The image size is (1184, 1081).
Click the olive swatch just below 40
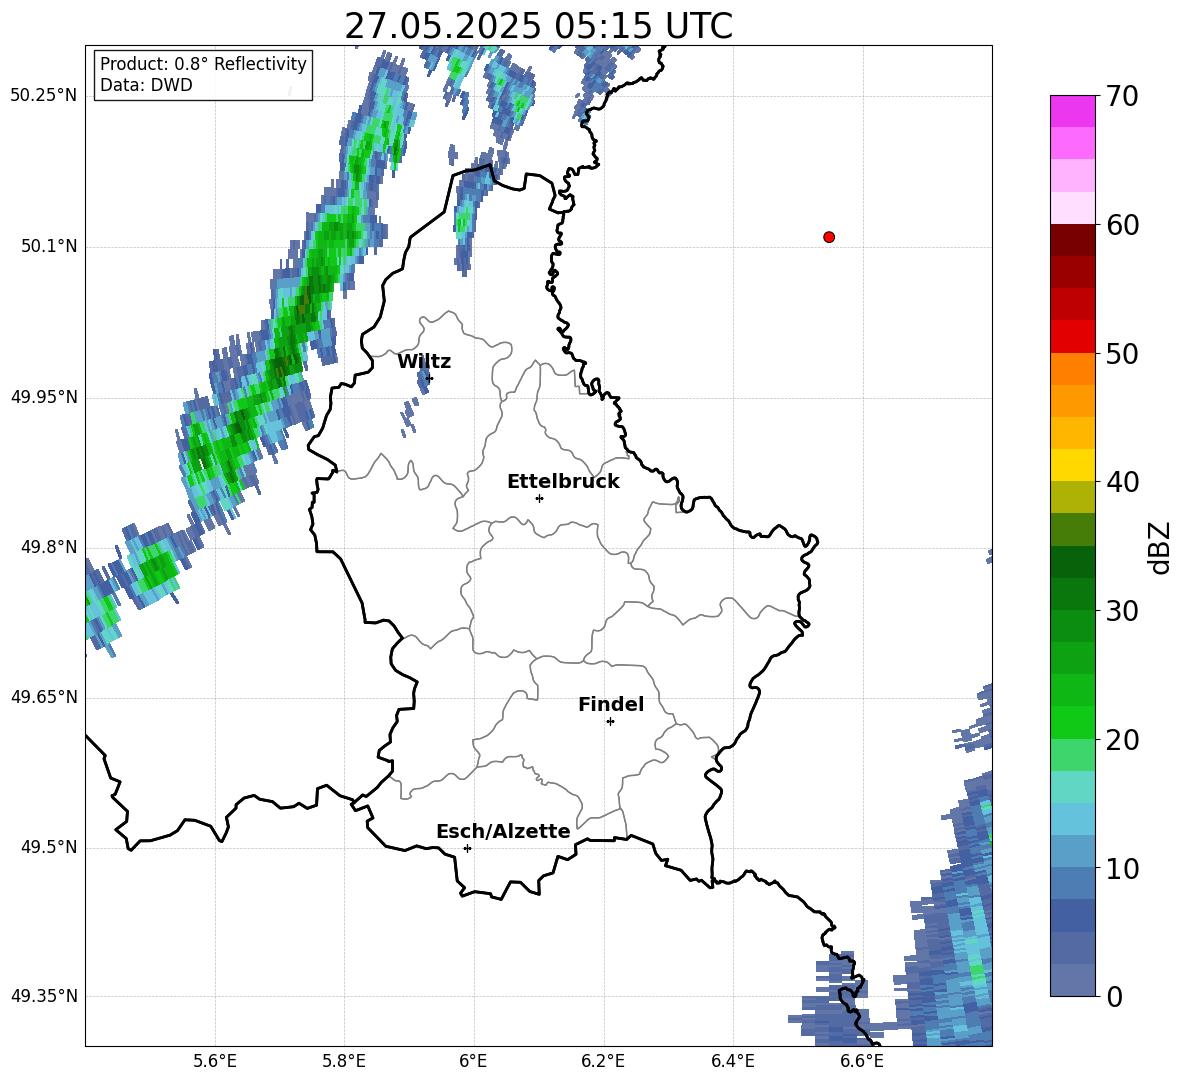pos(1072,497)
